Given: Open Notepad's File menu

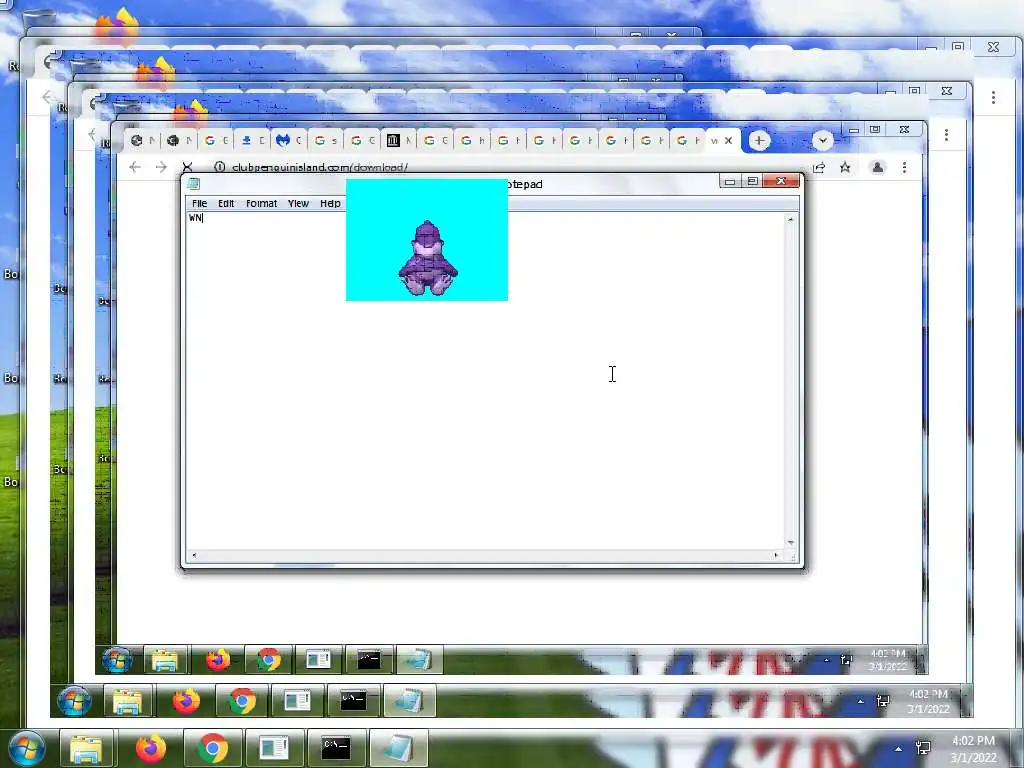Looking at the screenshot, I should tap(200, 204).
